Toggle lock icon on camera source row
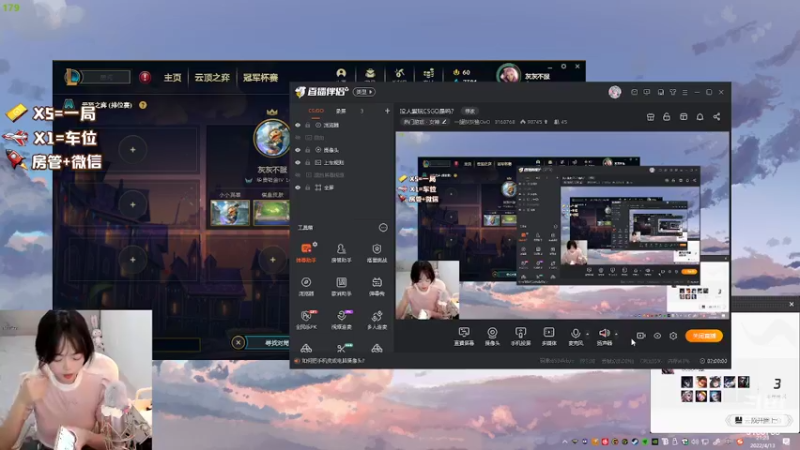 308,150
